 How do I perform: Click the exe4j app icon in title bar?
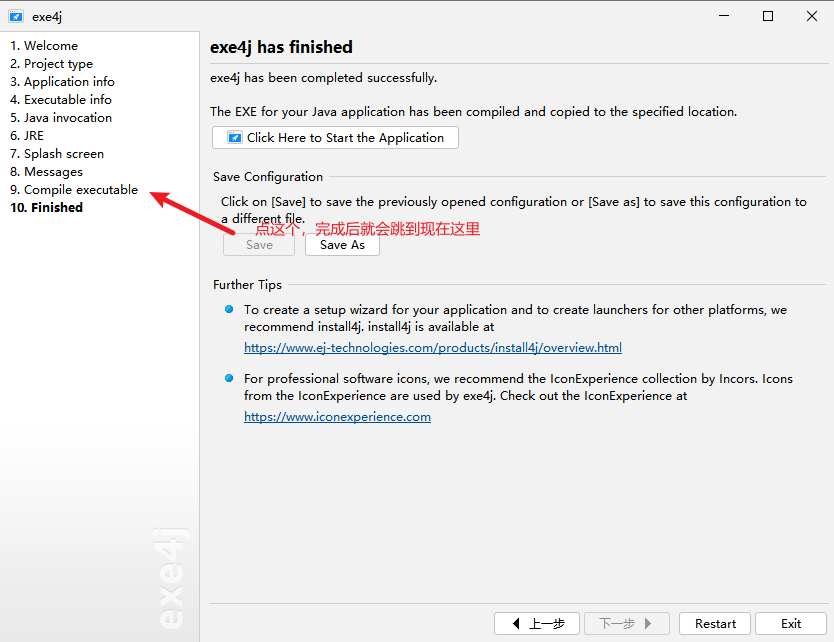[16, 16]
